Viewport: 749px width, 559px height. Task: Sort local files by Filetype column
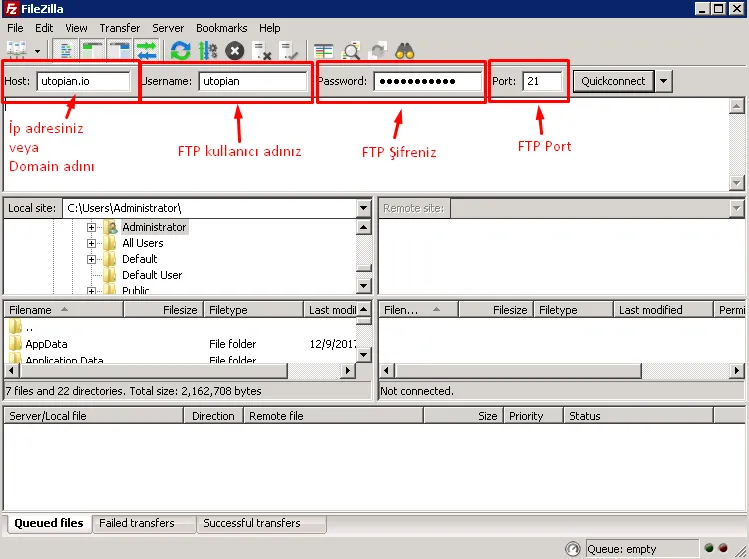[x=254, y=310]
